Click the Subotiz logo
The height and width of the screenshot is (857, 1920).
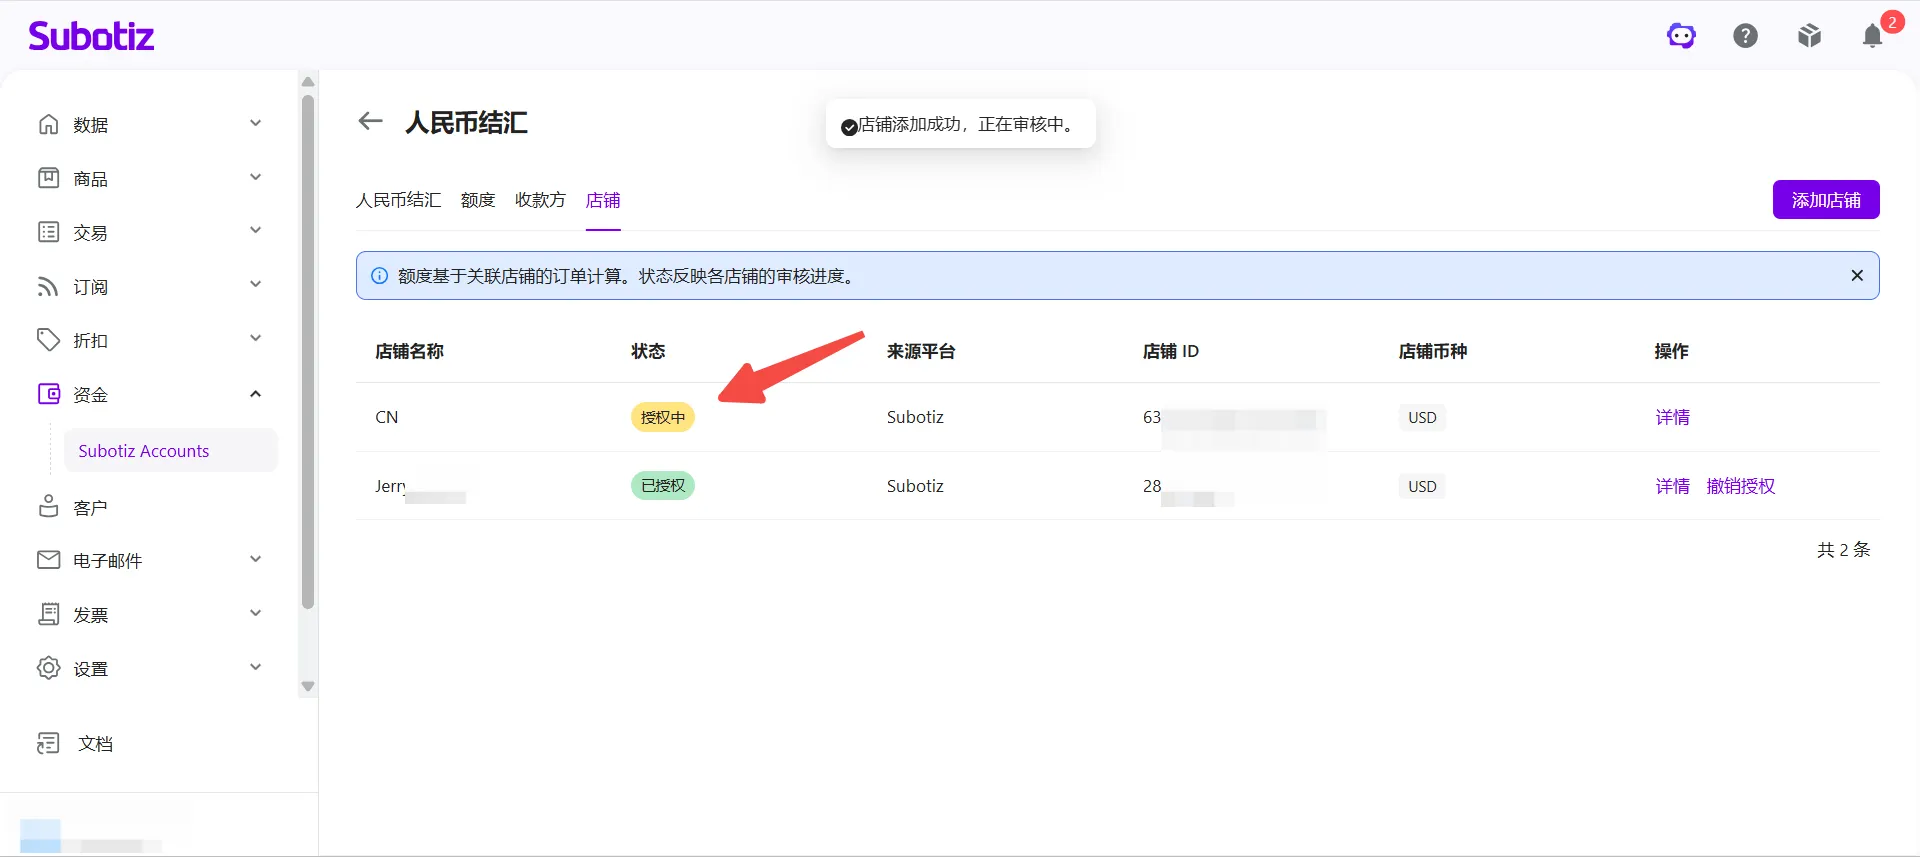pos(91,36)
